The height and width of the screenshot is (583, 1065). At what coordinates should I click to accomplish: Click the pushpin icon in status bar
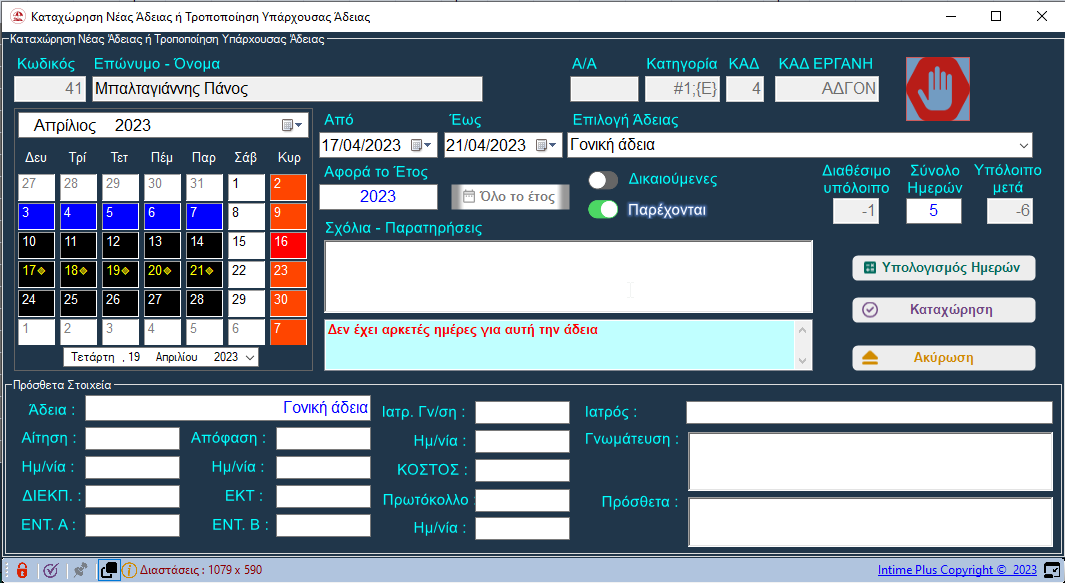pyautogui.click(x=80, y=570)
